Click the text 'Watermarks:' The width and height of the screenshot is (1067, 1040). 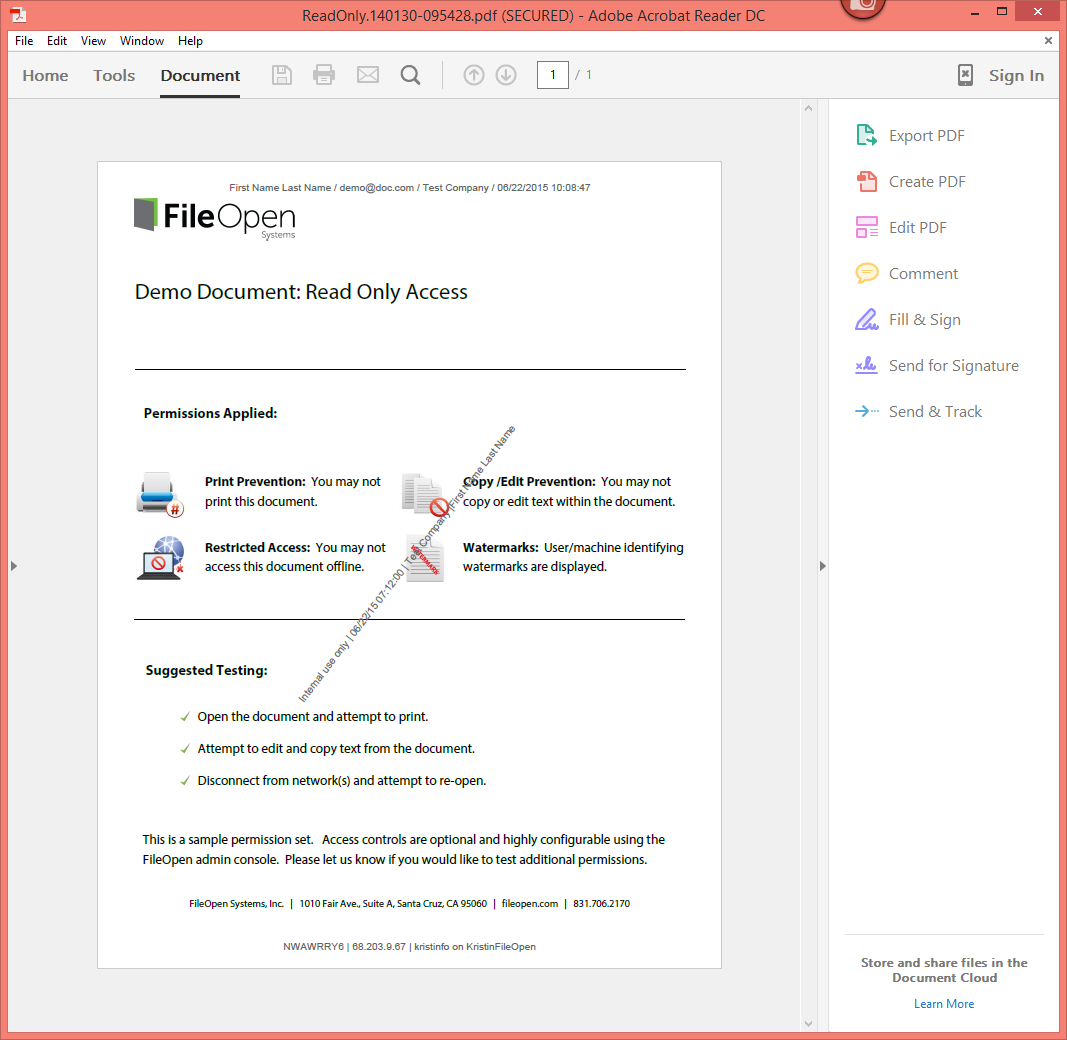(501, 547)
